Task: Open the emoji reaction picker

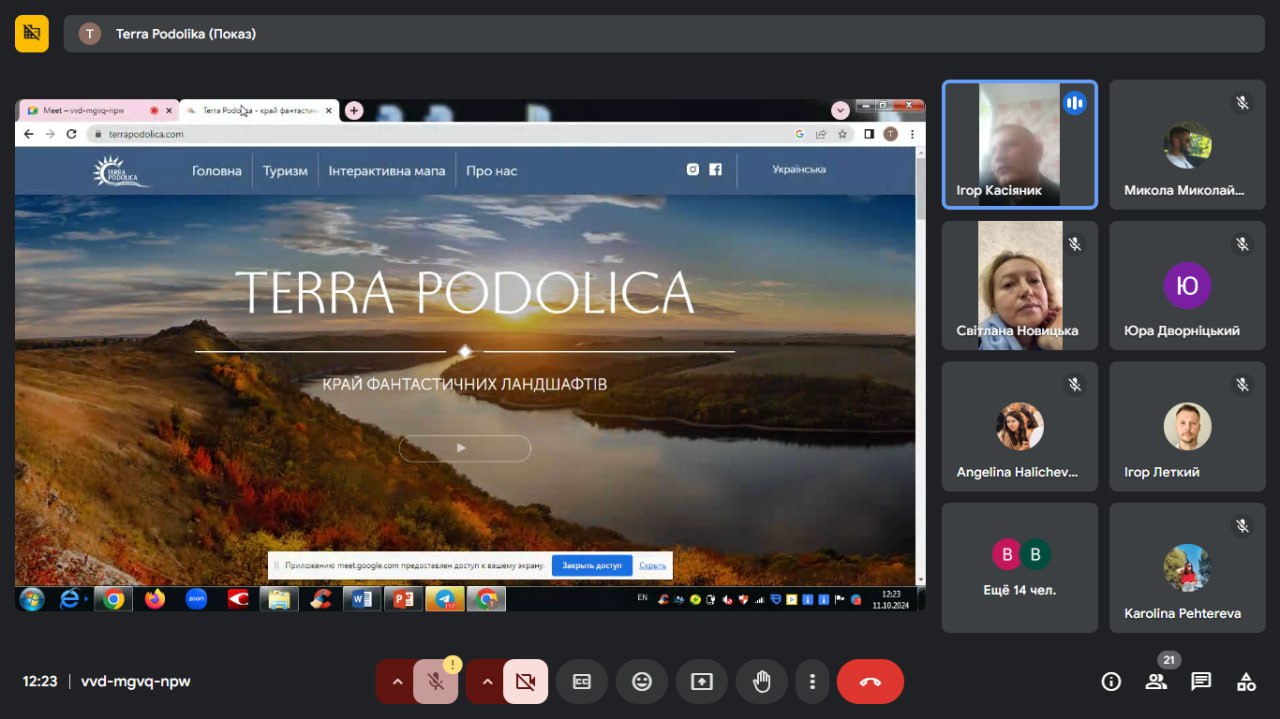Action: (x=641, y=681)
